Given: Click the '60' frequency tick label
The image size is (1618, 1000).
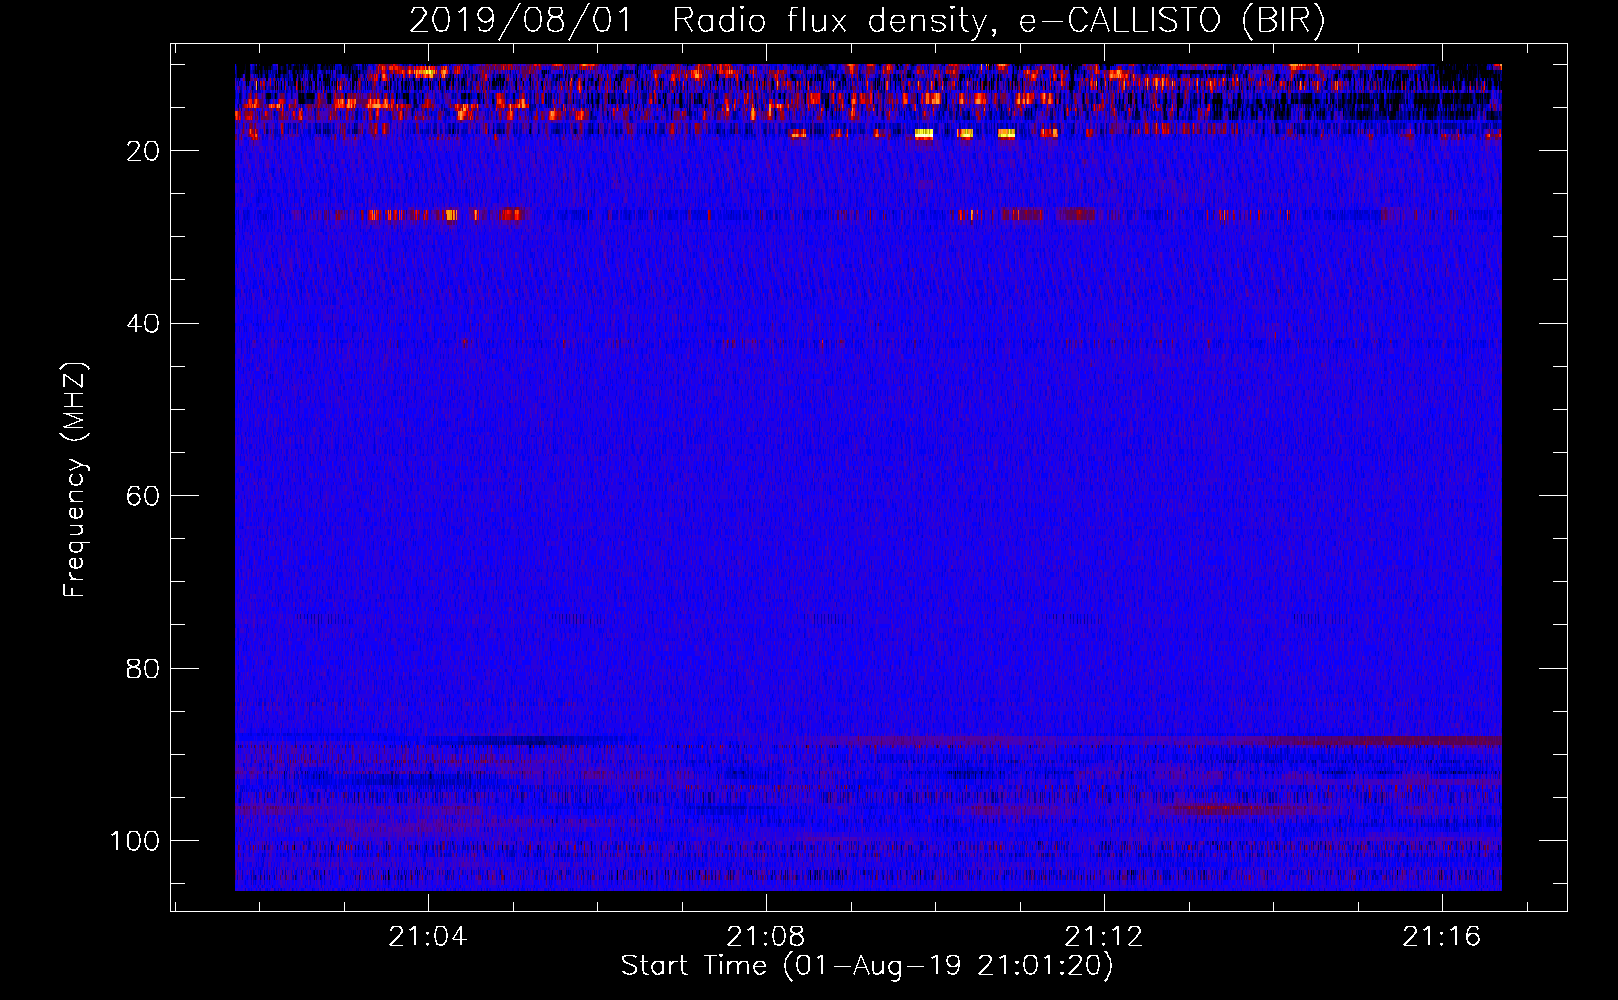Looking at the screenshot, I should pos(143,496).
